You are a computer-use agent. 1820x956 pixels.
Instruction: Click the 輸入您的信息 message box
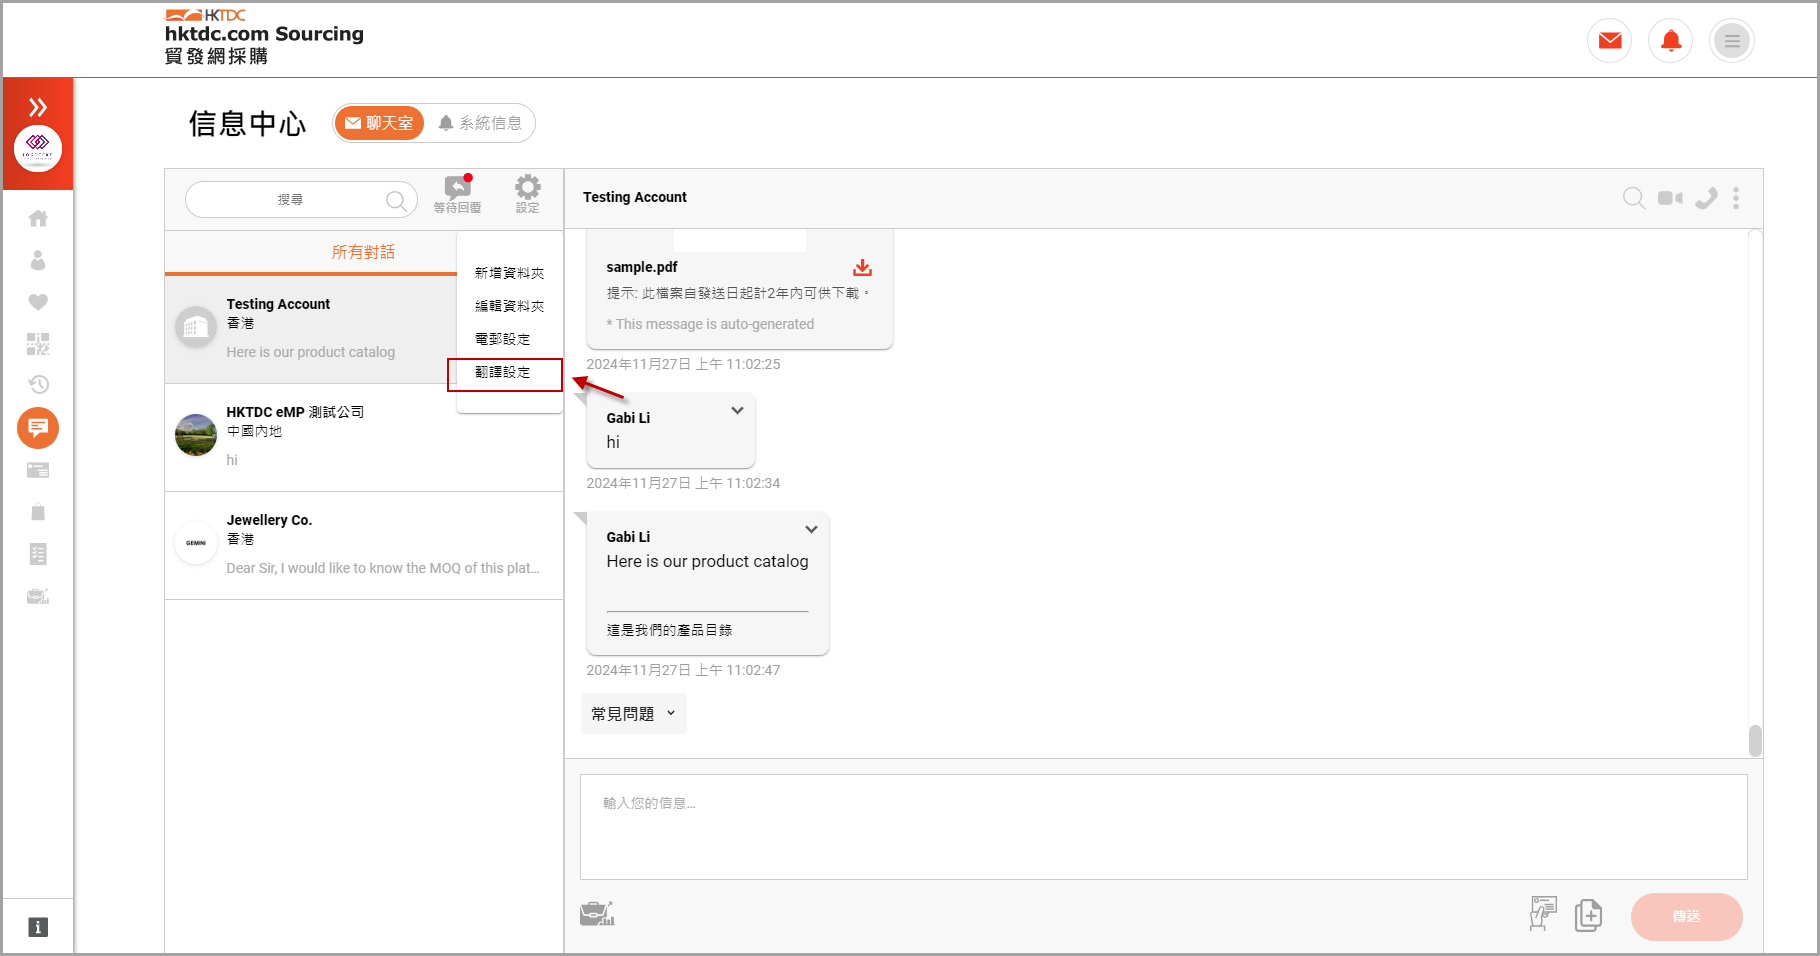(x=1163, y=827)
